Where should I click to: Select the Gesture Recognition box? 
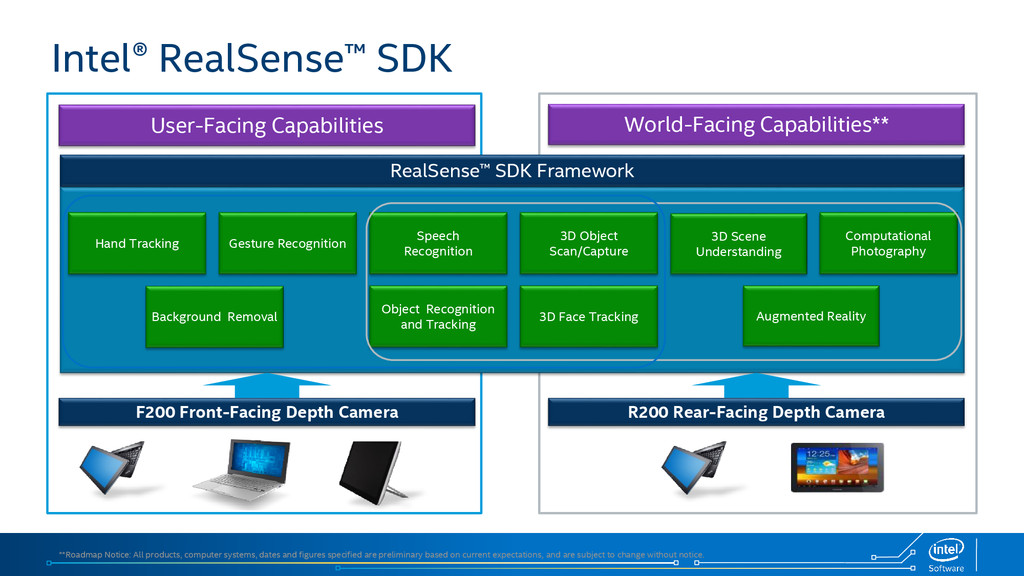[x=287, y=244]
